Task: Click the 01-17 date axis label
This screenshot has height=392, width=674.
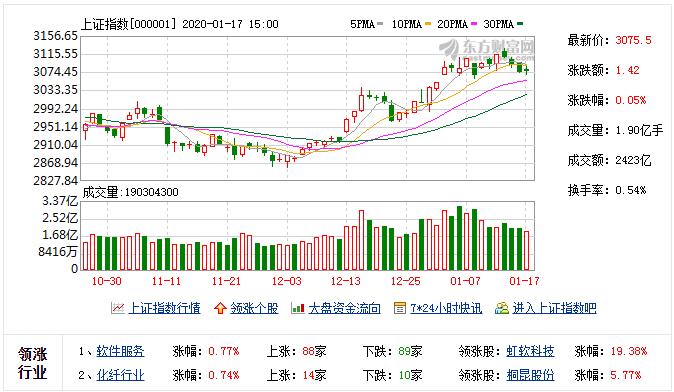Action: coord(524,281)
